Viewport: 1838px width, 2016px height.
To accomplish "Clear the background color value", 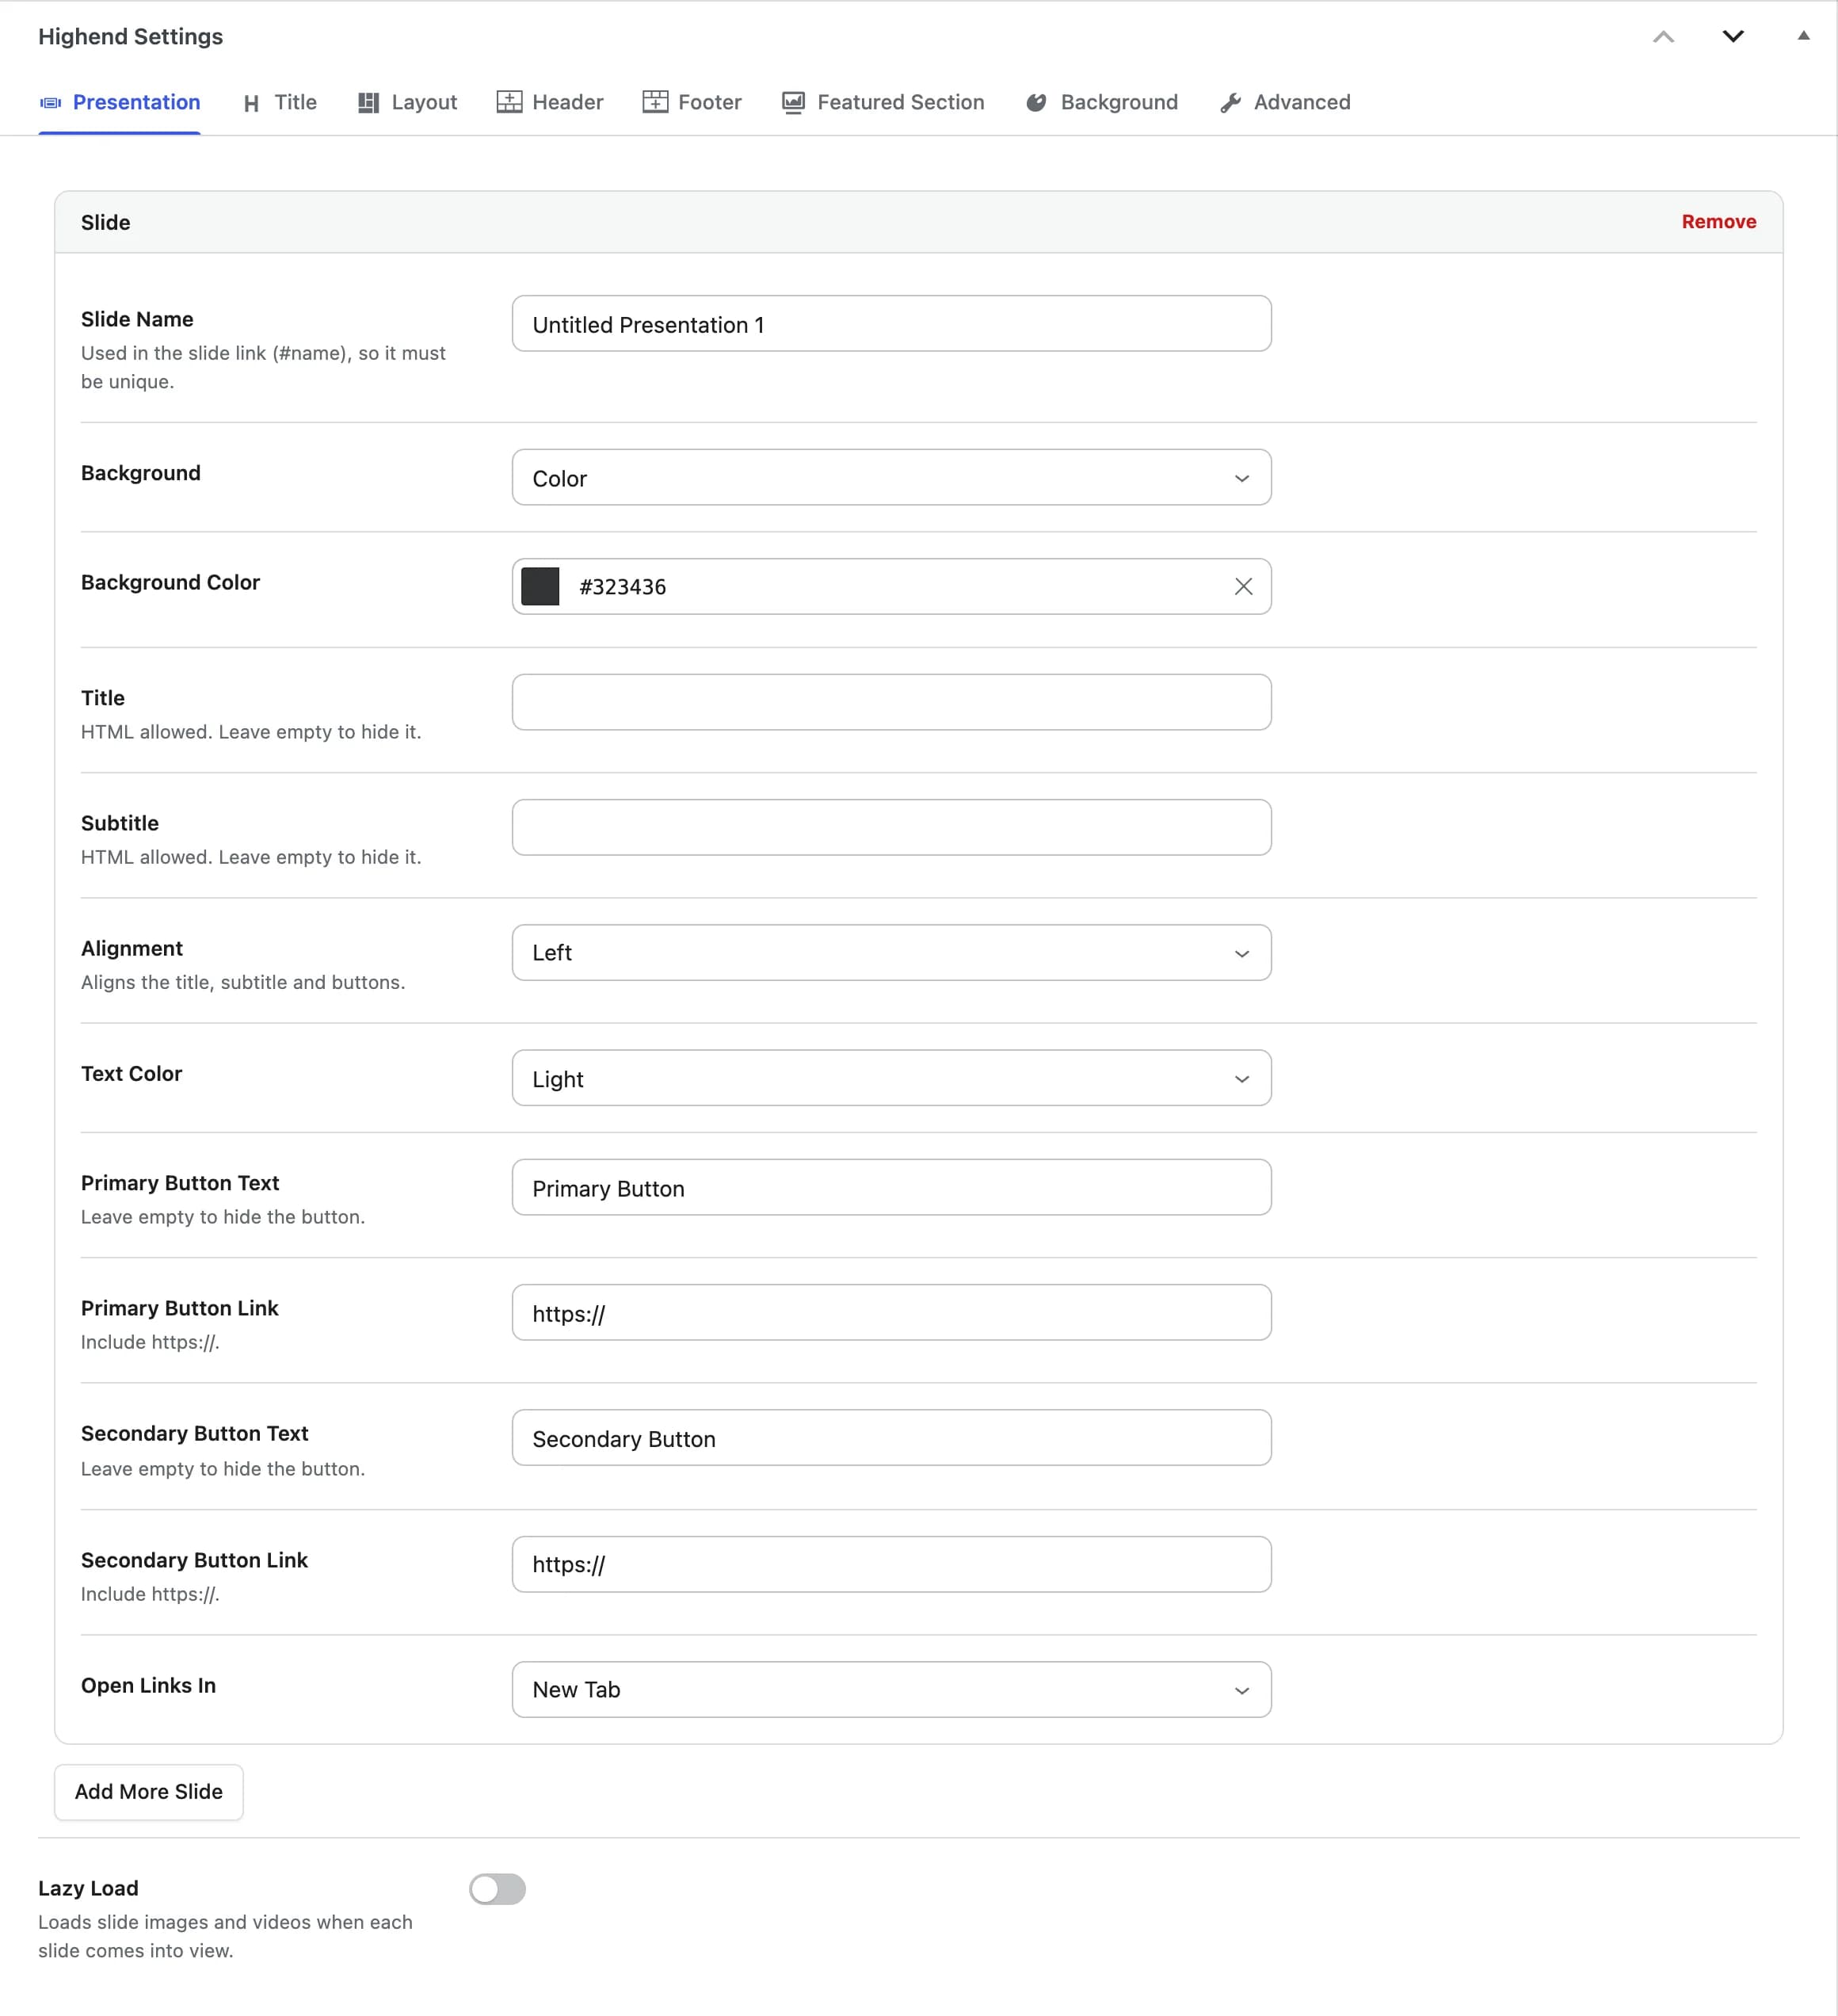I will click(x=1243, y=587).
